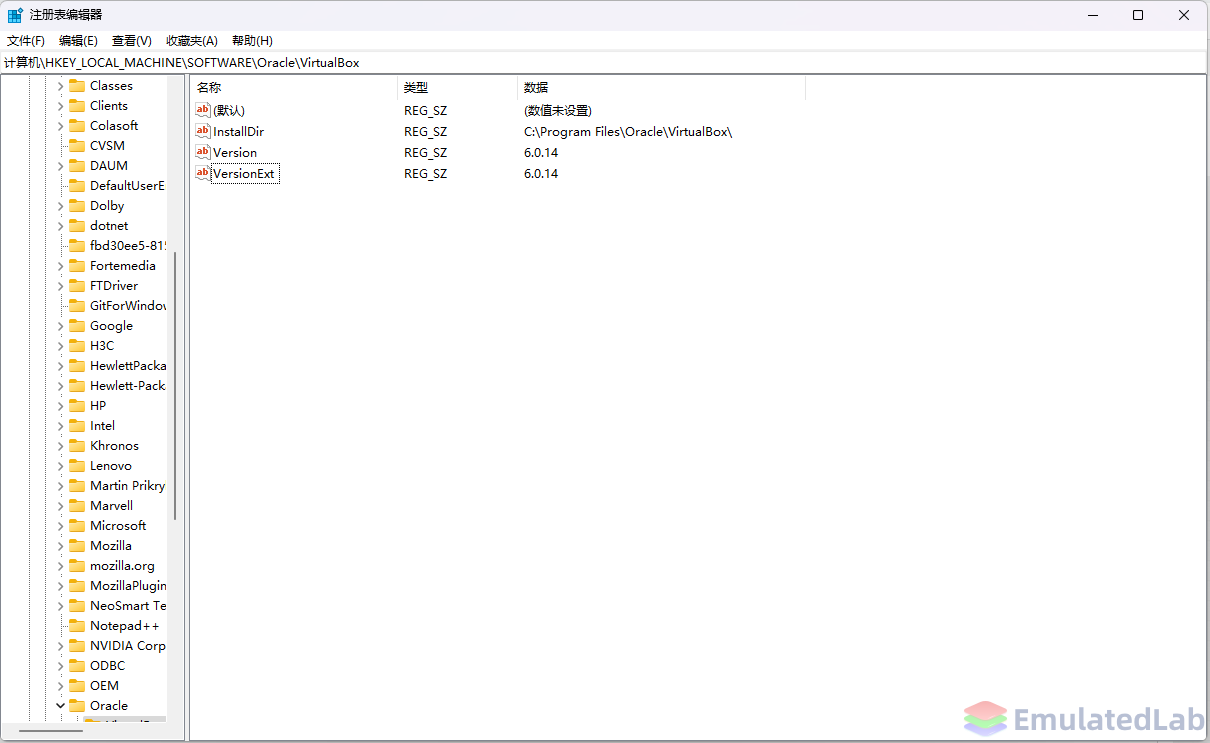Expand the DAUM key
Screen dimensions: 1210x743
pyautogui.click(x=60, y=166)
